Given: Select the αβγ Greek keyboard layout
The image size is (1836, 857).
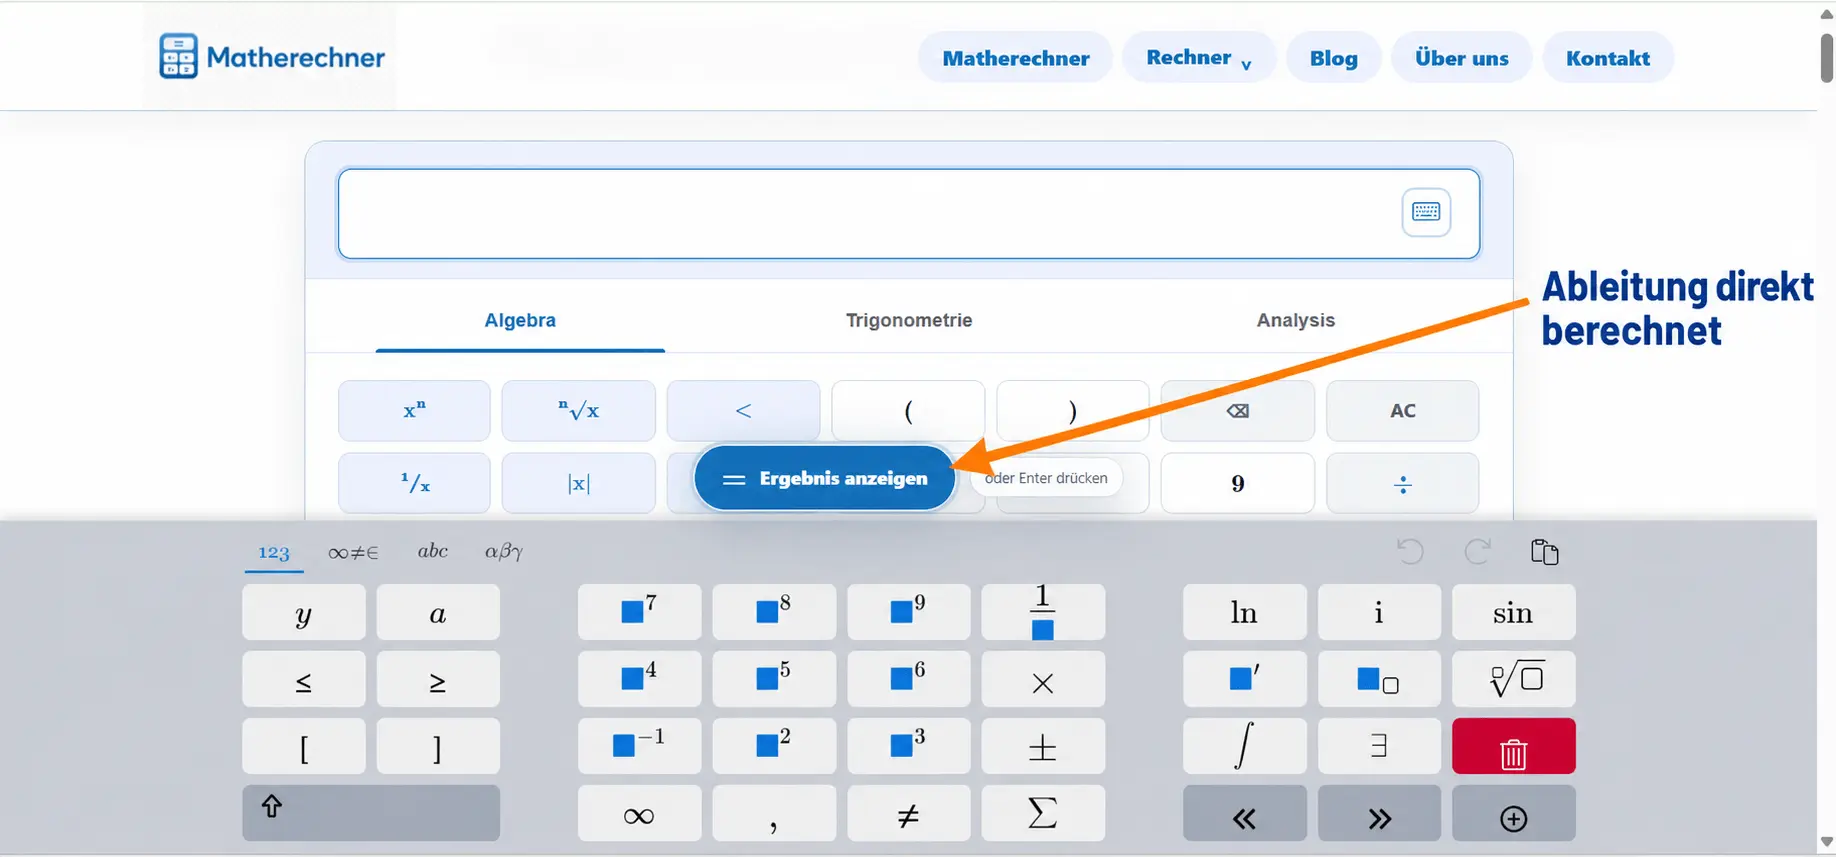Looking at the screenshot, I should [x=503, y=551].
